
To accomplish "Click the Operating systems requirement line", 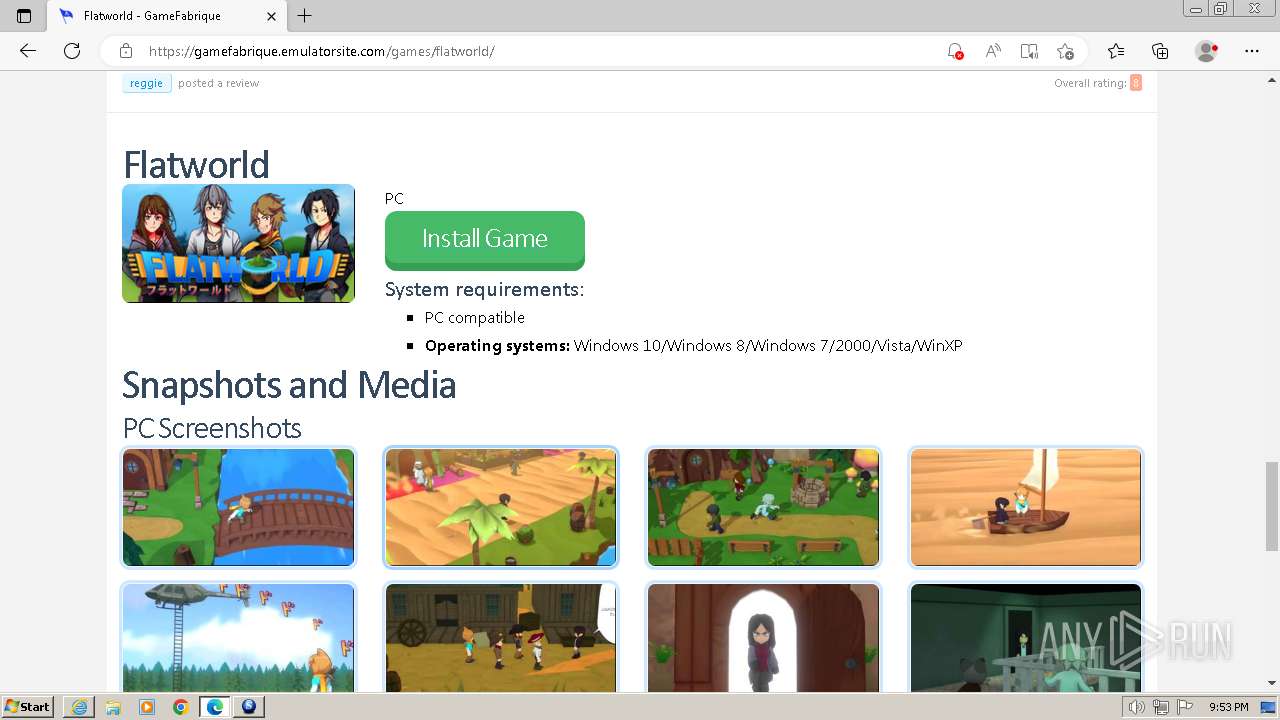I will tap(693, 345).
